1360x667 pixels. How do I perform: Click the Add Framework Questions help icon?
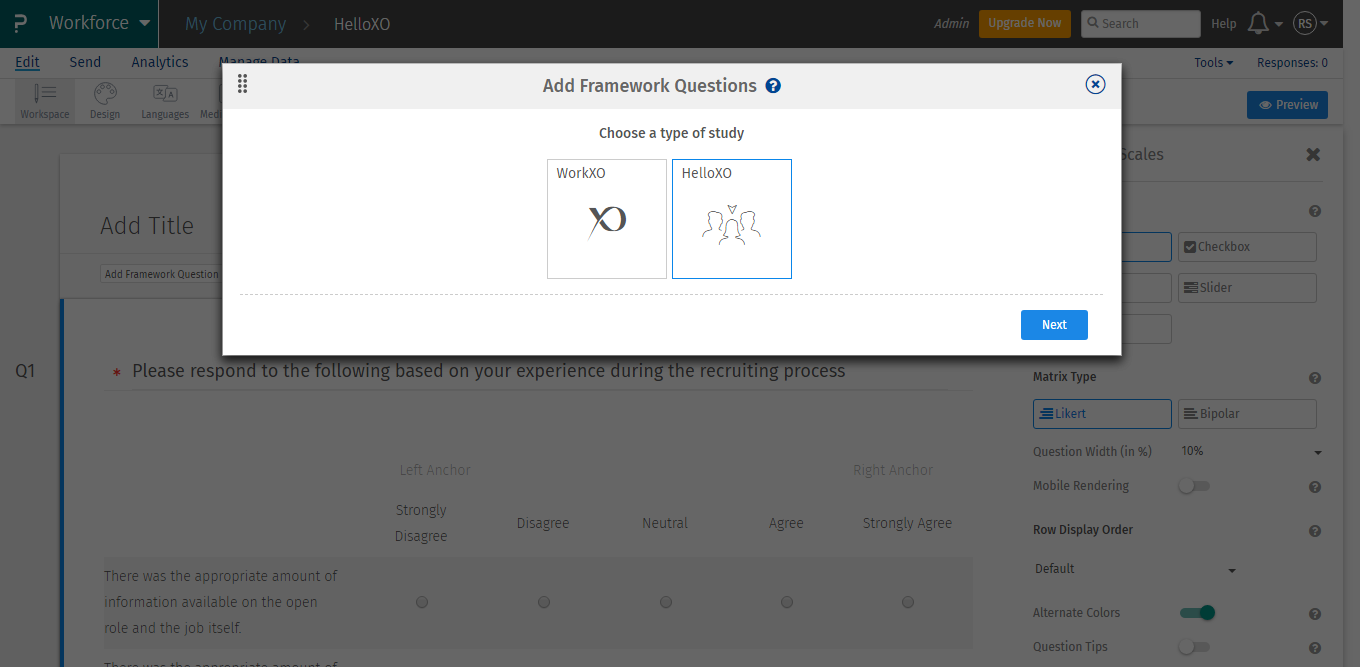pyautogui.click(x=773, y=86)
